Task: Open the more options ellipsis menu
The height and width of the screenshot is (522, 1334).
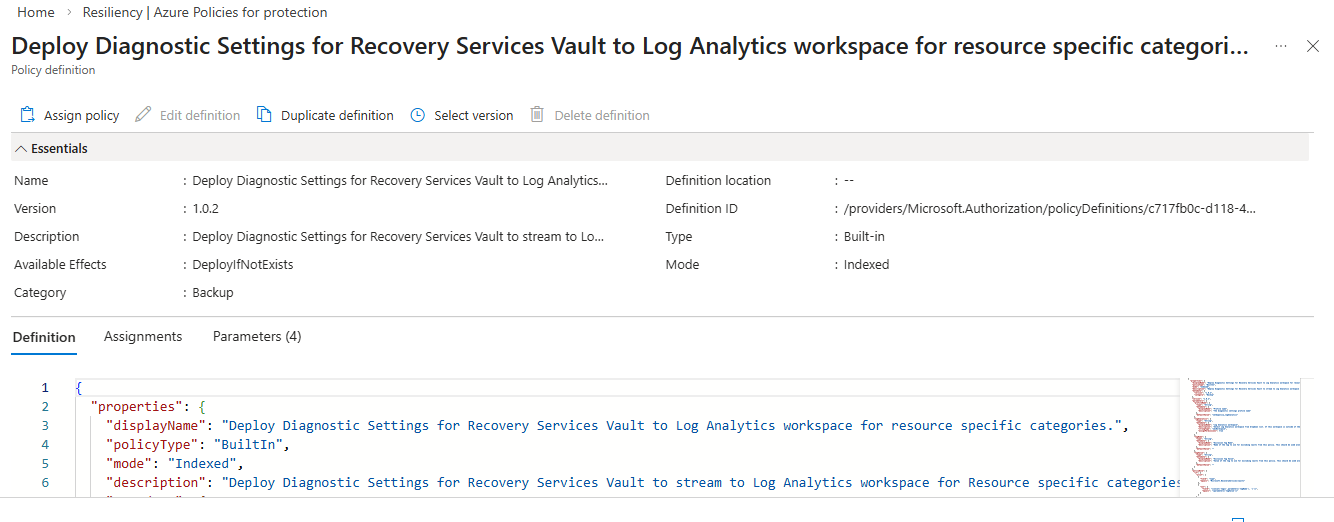Action: coord(1281,47)
